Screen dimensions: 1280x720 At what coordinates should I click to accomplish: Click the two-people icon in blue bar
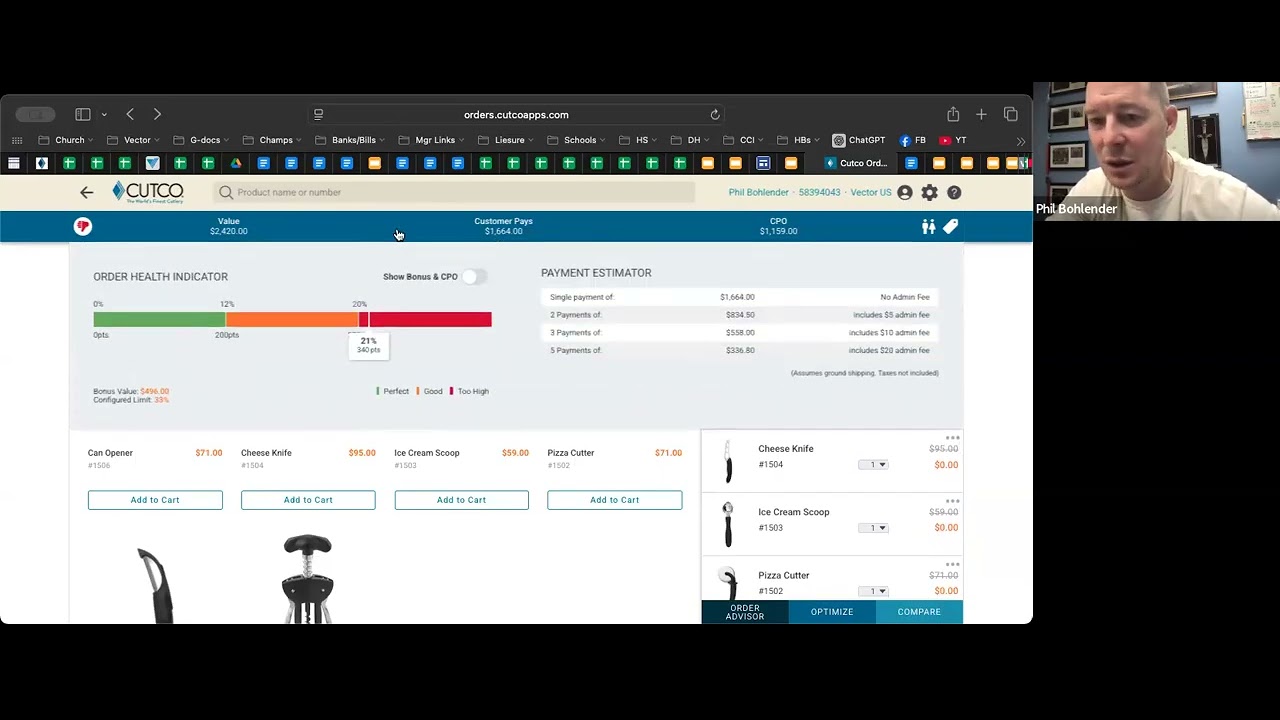pyautogui.click(x=928, y=227)
